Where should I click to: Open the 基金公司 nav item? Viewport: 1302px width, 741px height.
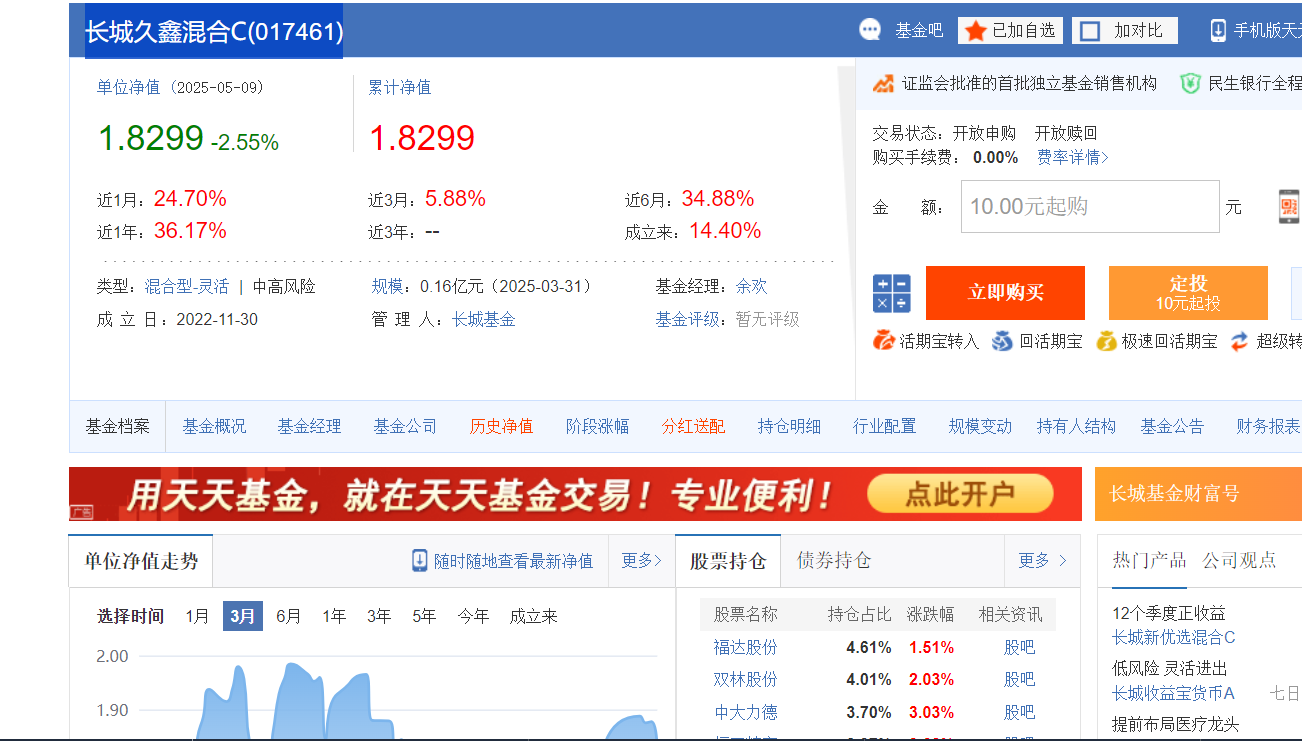[x=405, y=426]
